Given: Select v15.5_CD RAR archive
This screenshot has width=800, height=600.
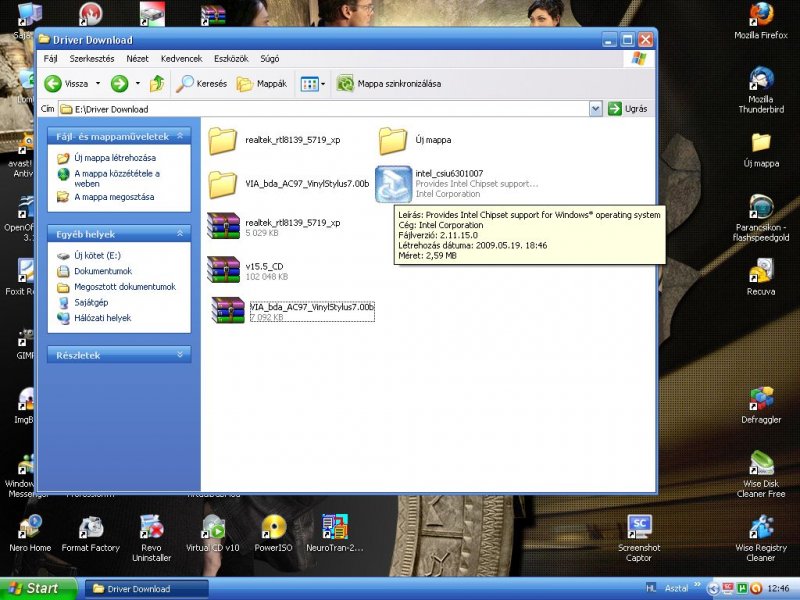Looking at the screenshot, I should tap(223, 269).
